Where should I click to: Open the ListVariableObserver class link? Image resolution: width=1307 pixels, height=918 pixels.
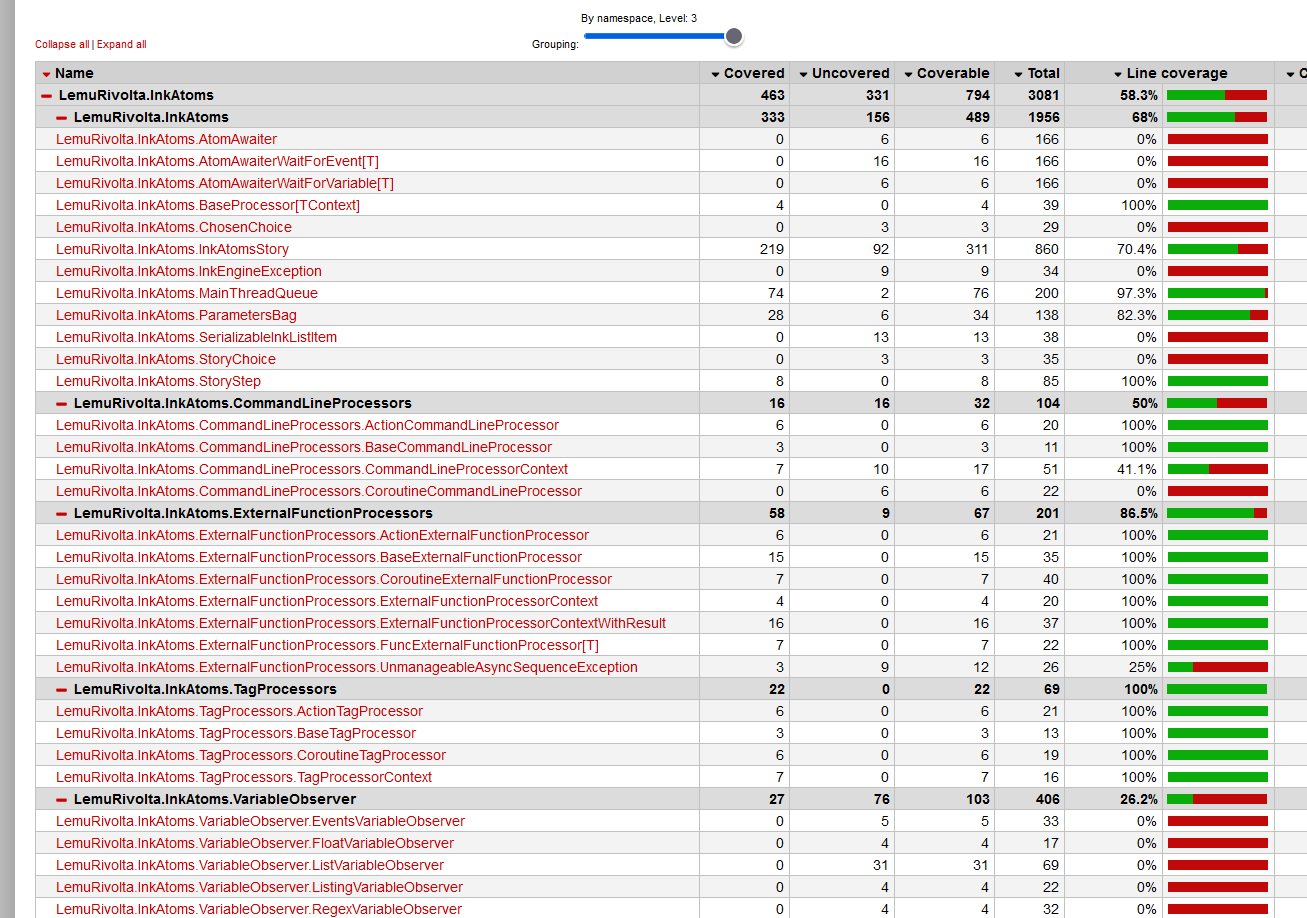250,865
